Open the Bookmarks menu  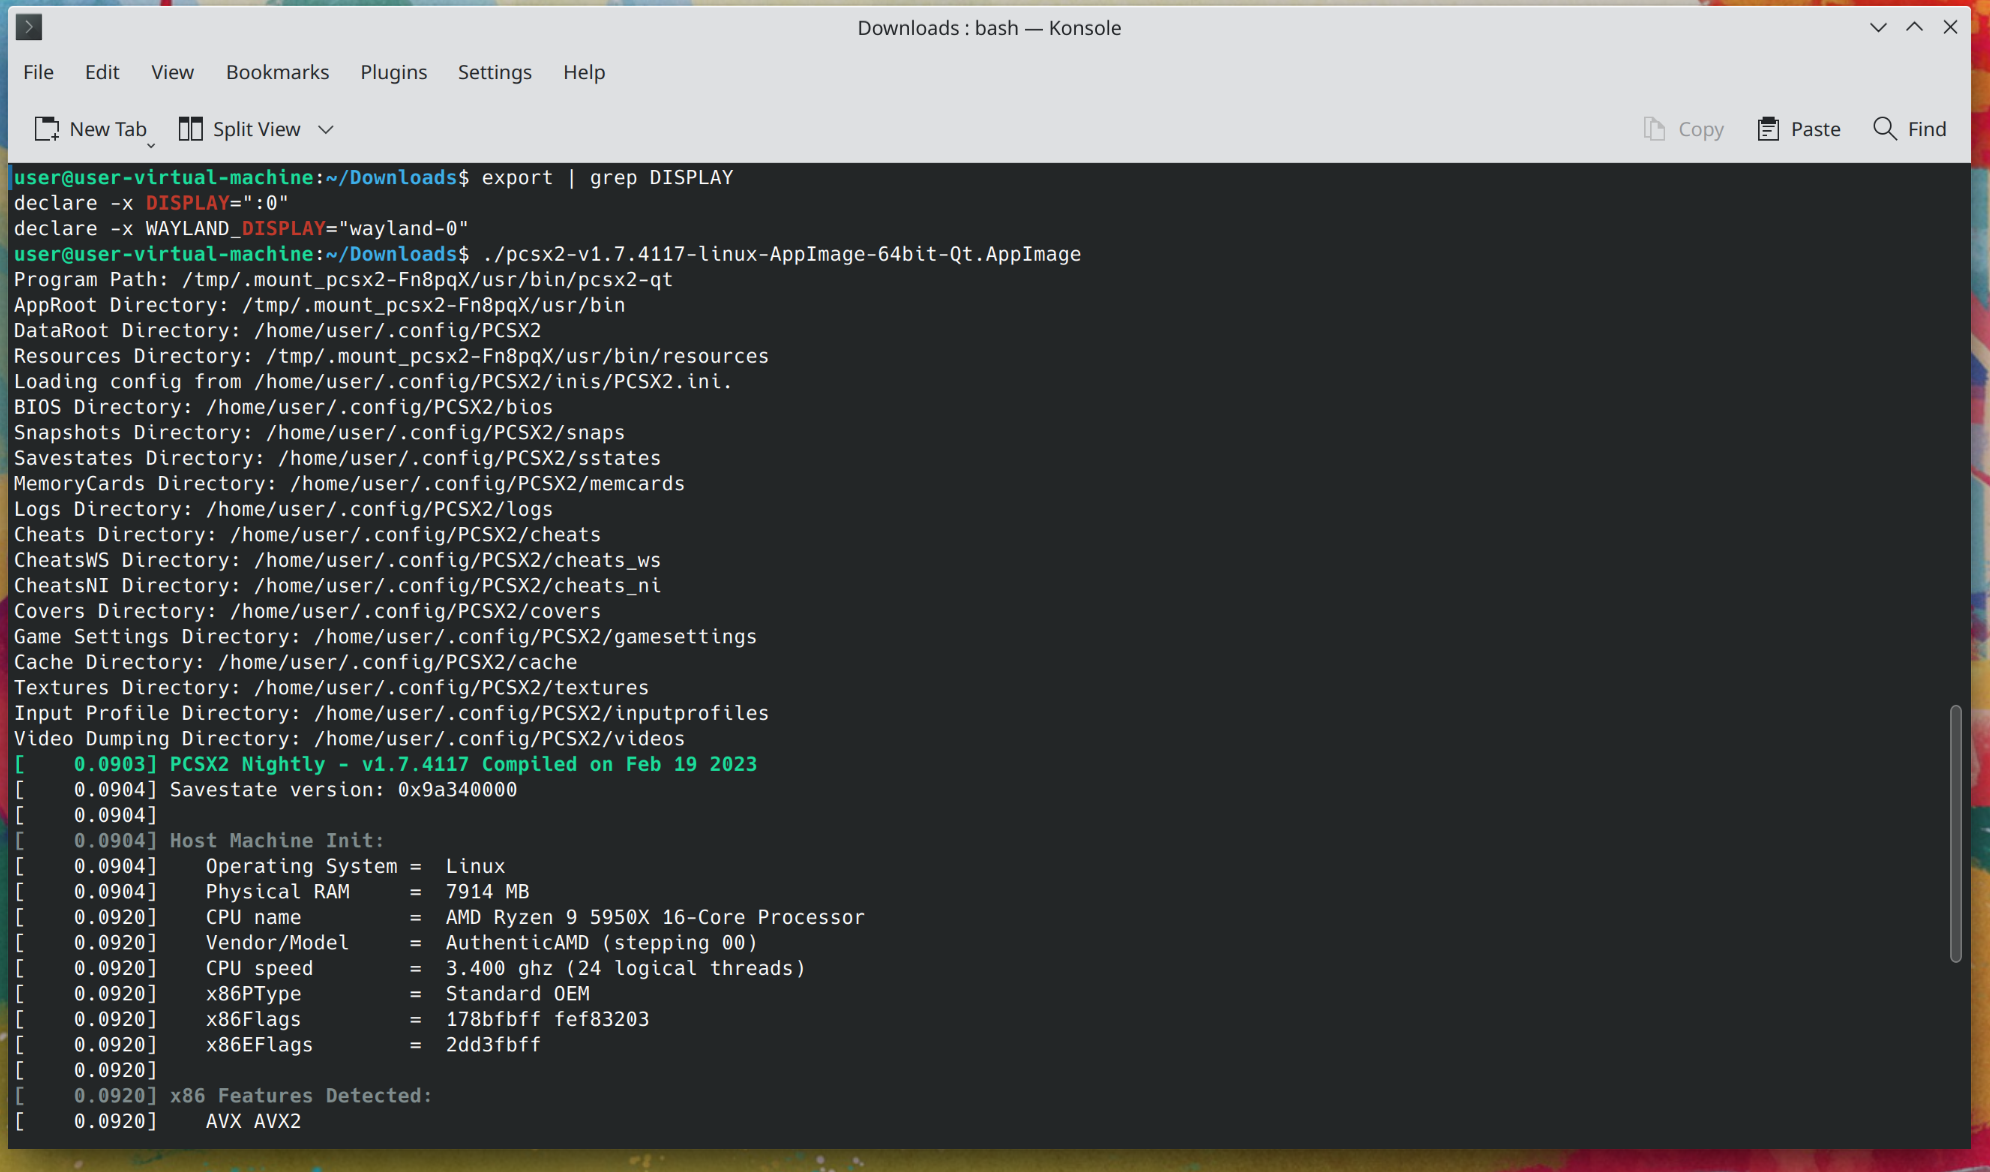tap(277, 71)
